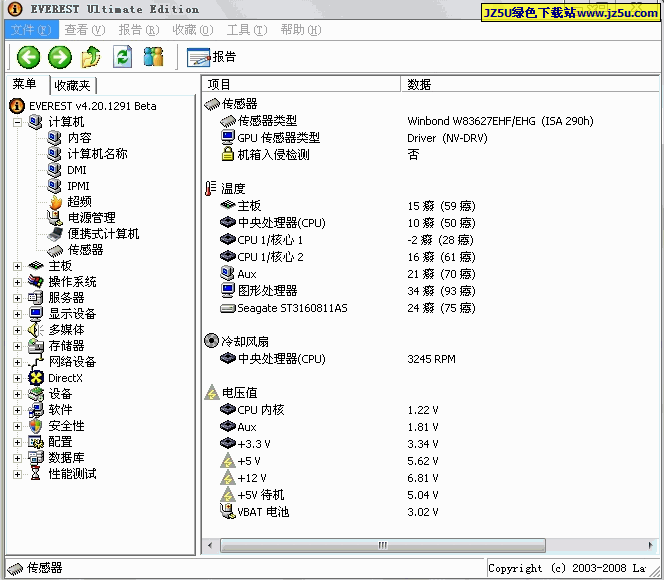Click the horizontal scrollbar thumb
Screen dimensions: 664x580
382,545
